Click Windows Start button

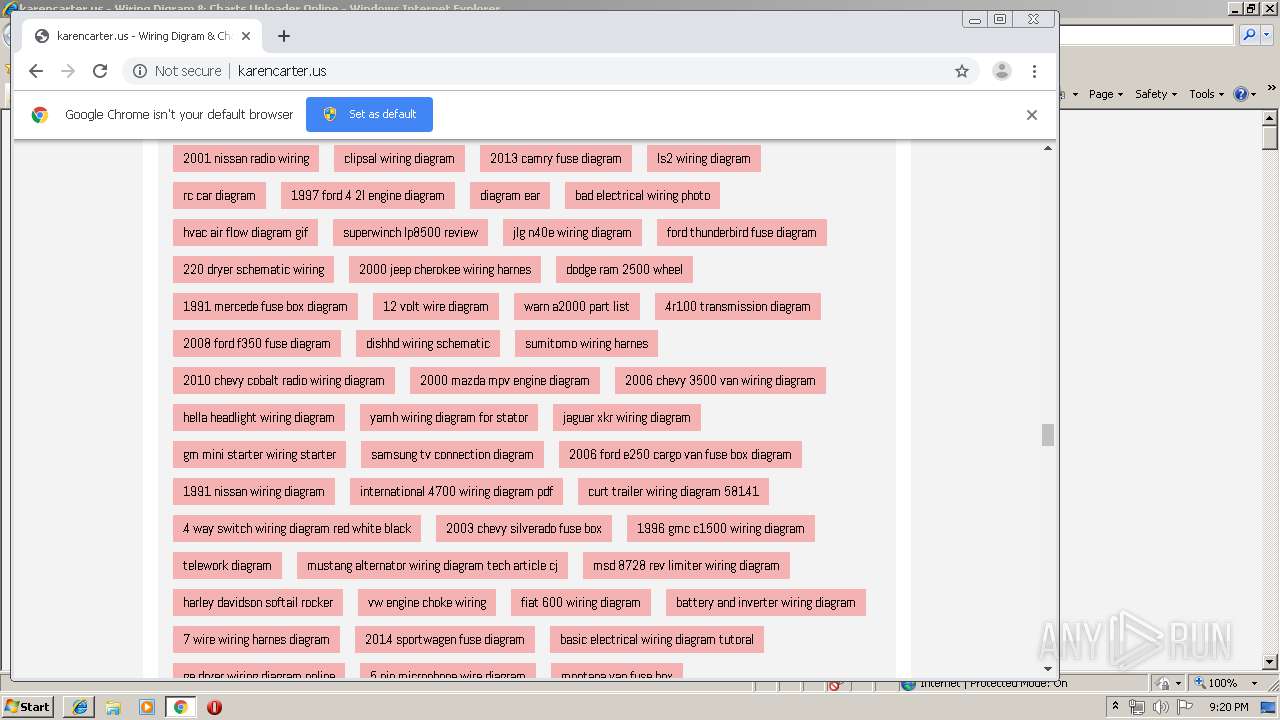(x=27, y=706)
